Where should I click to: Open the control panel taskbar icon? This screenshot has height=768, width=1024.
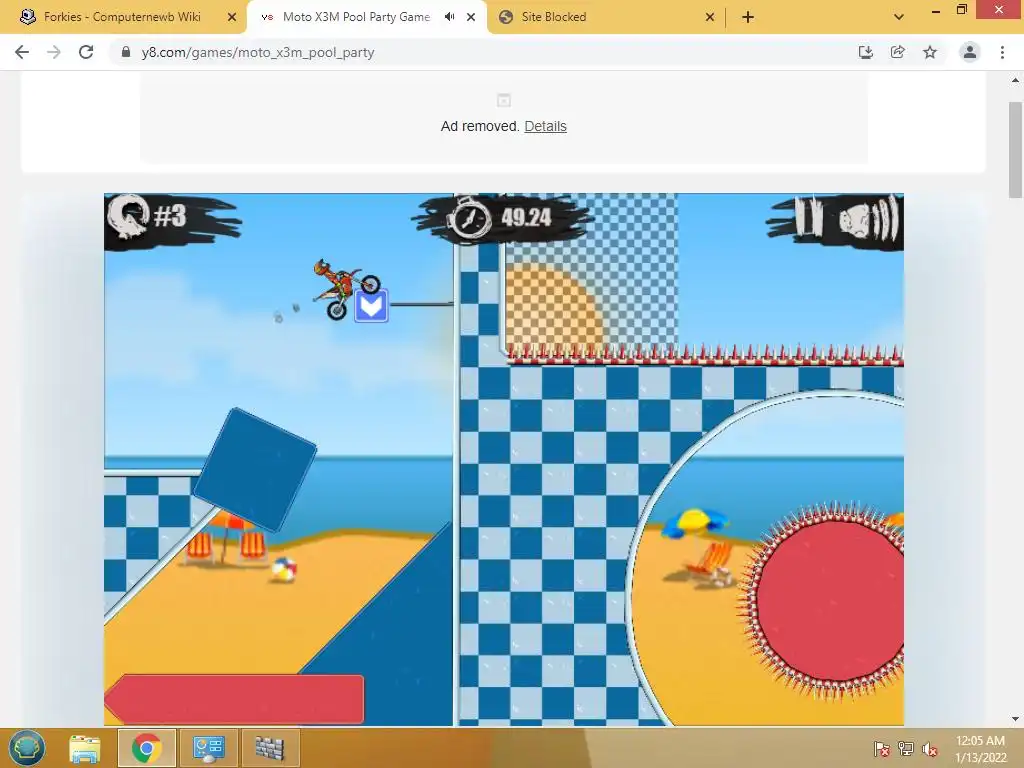point(208,748)
